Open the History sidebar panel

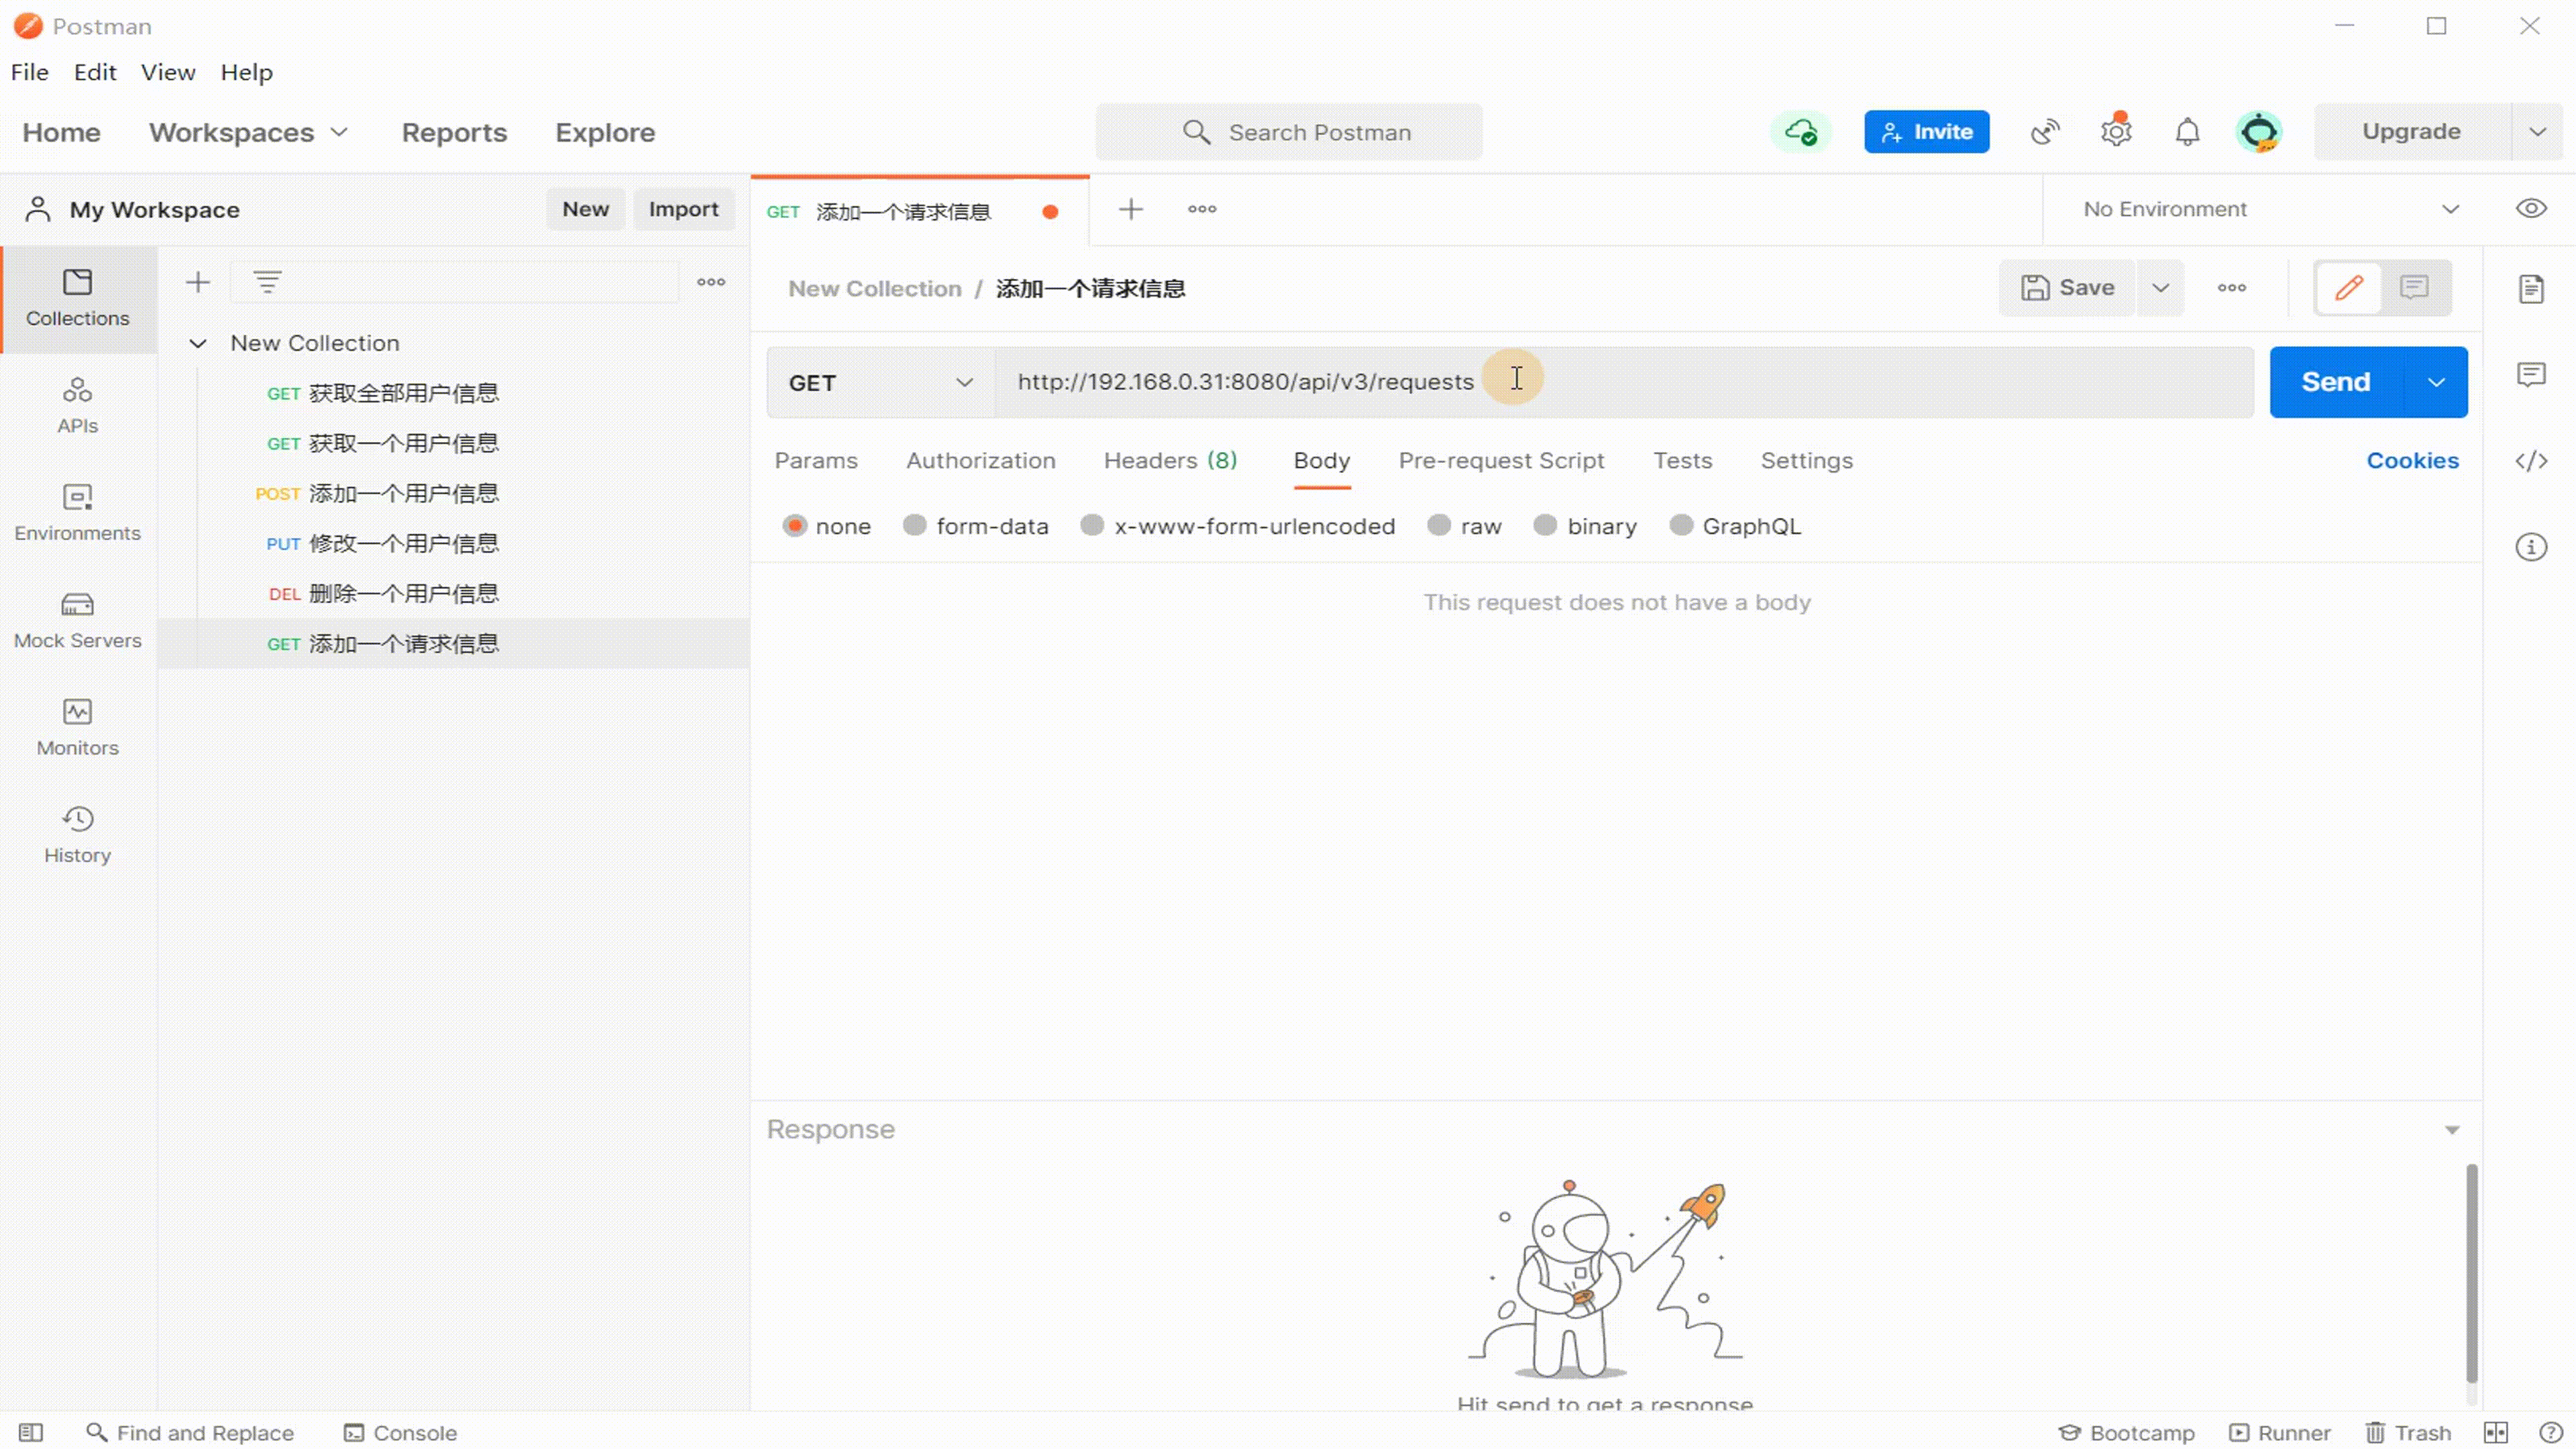(78, 834)
